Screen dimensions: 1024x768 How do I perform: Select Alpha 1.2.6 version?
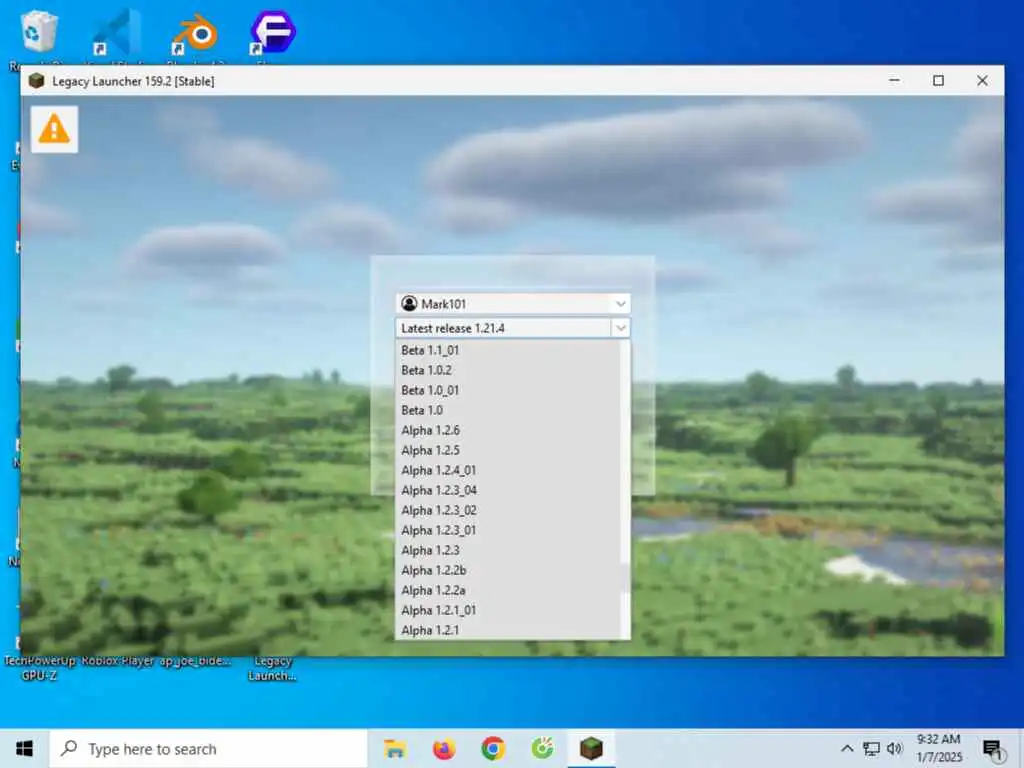(x=507, y=430)
